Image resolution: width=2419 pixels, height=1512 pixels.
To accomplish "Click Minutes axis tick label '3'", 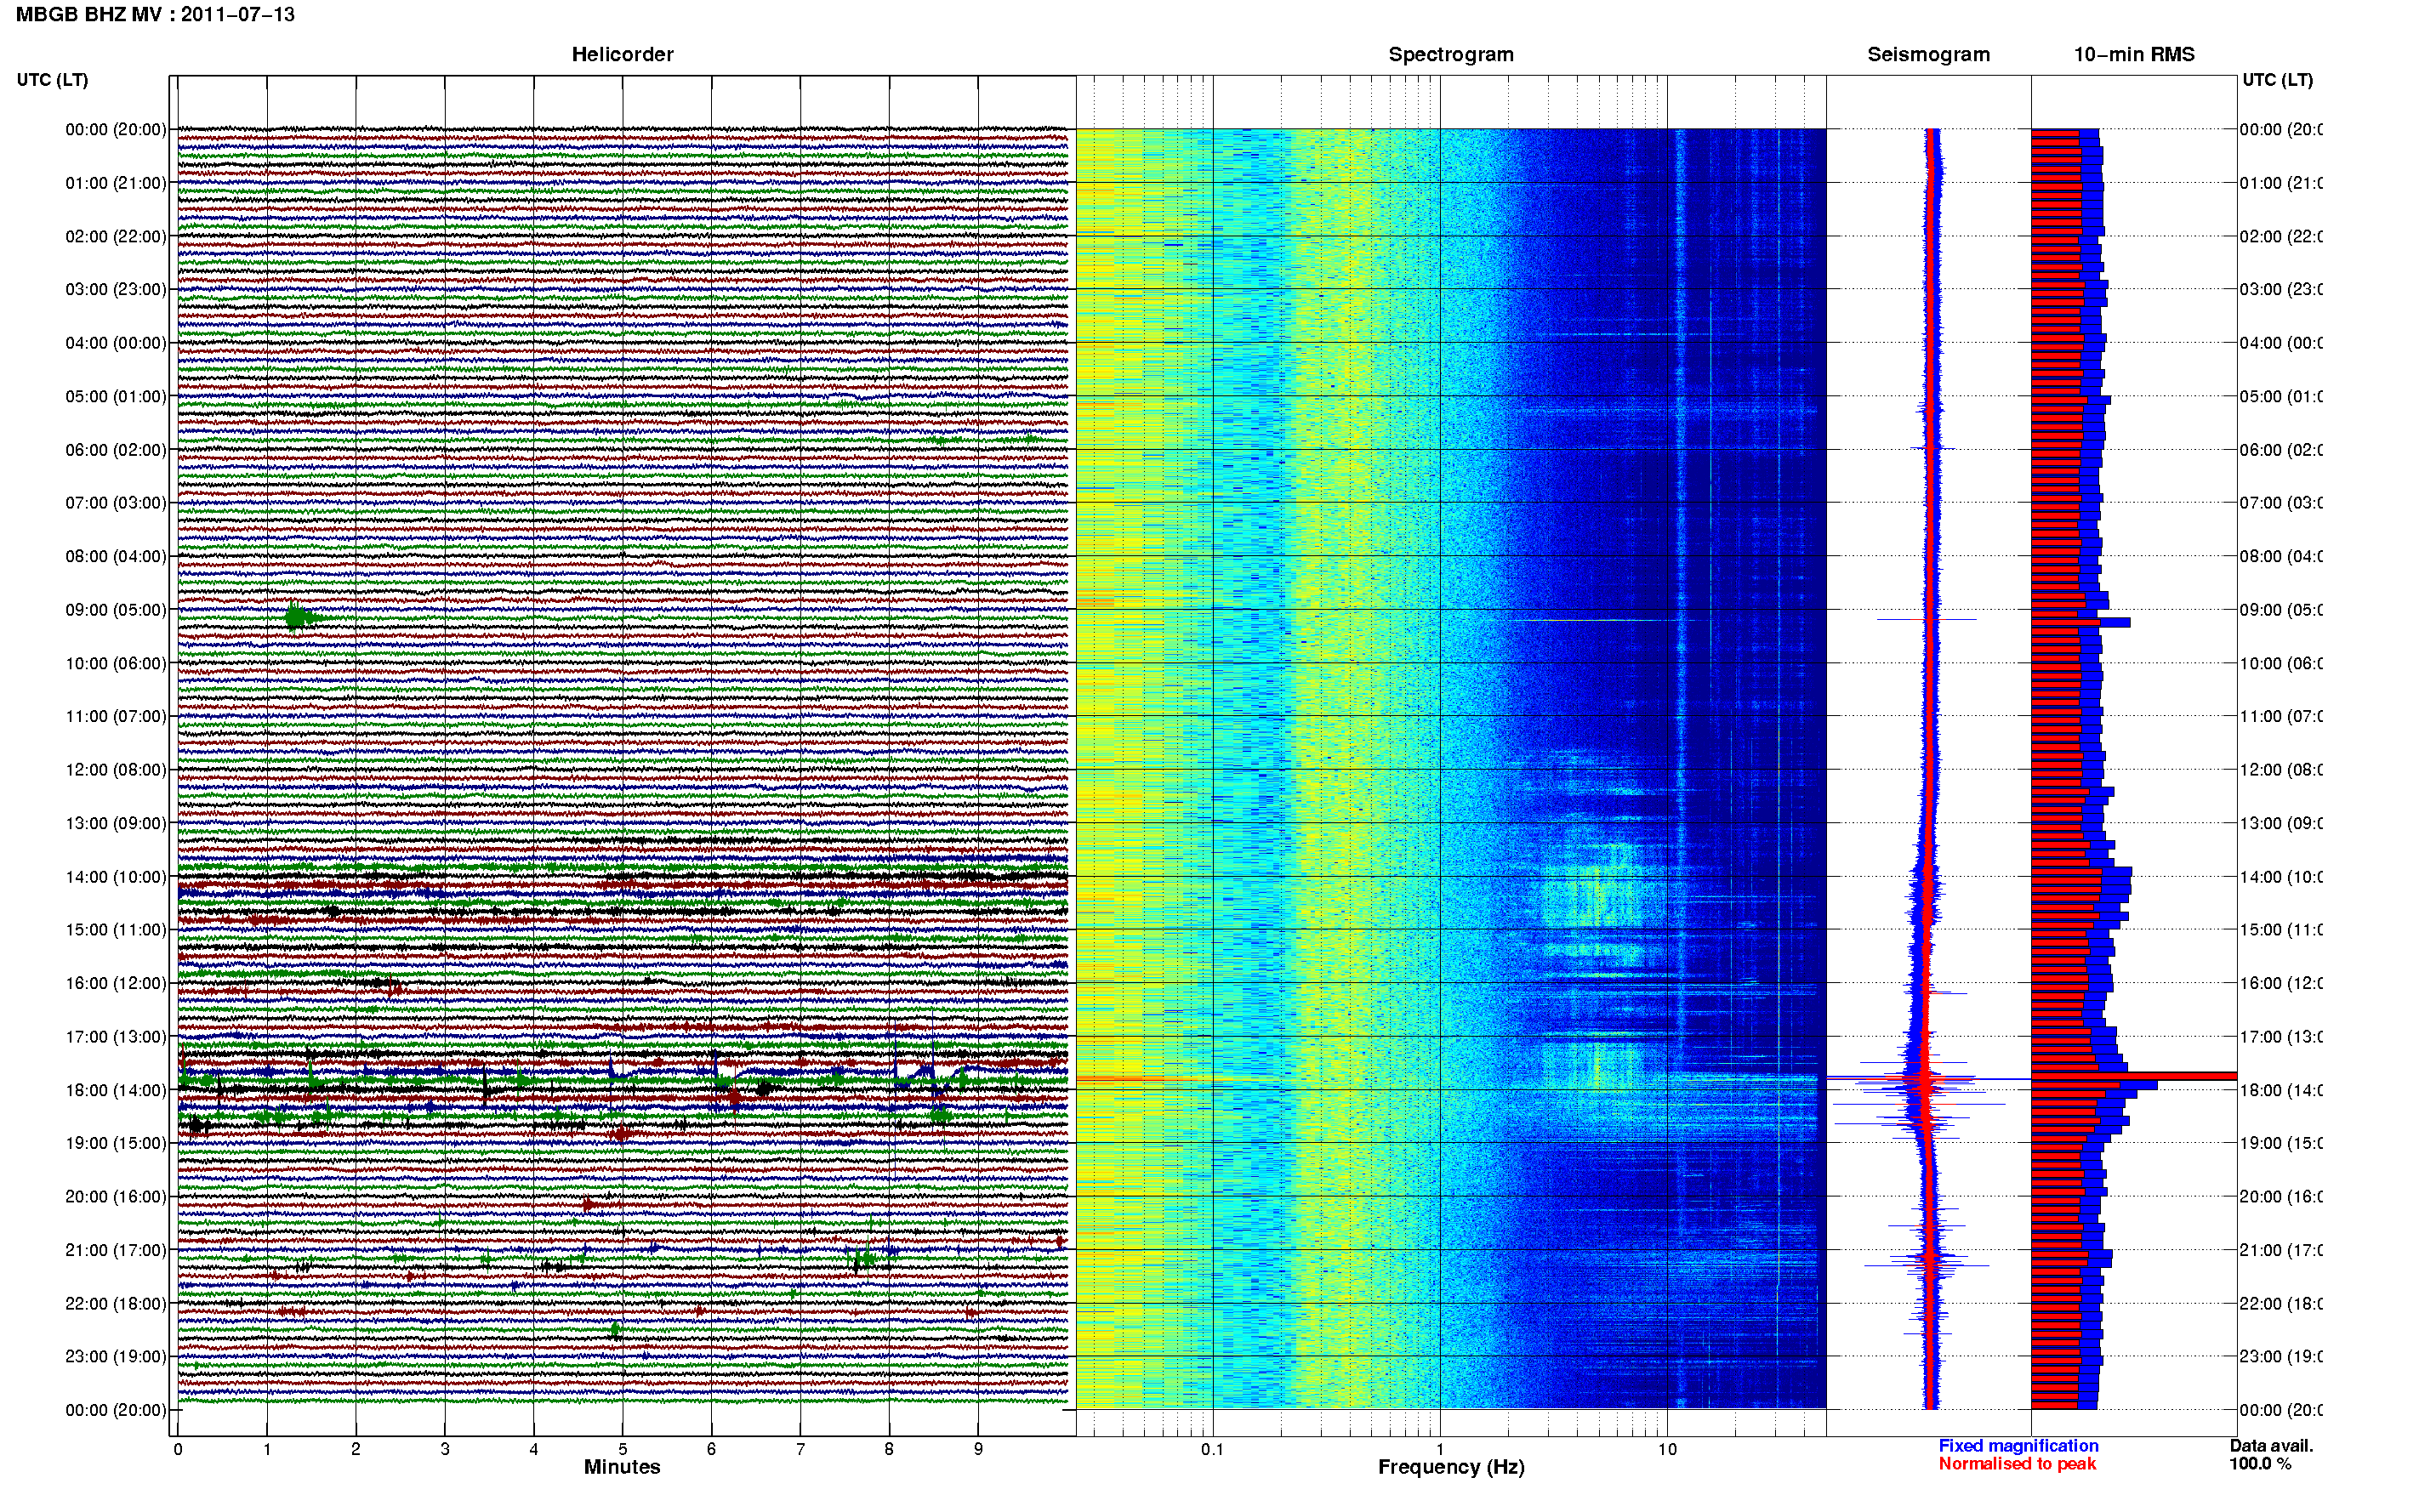I will (x=445, y=1449).
